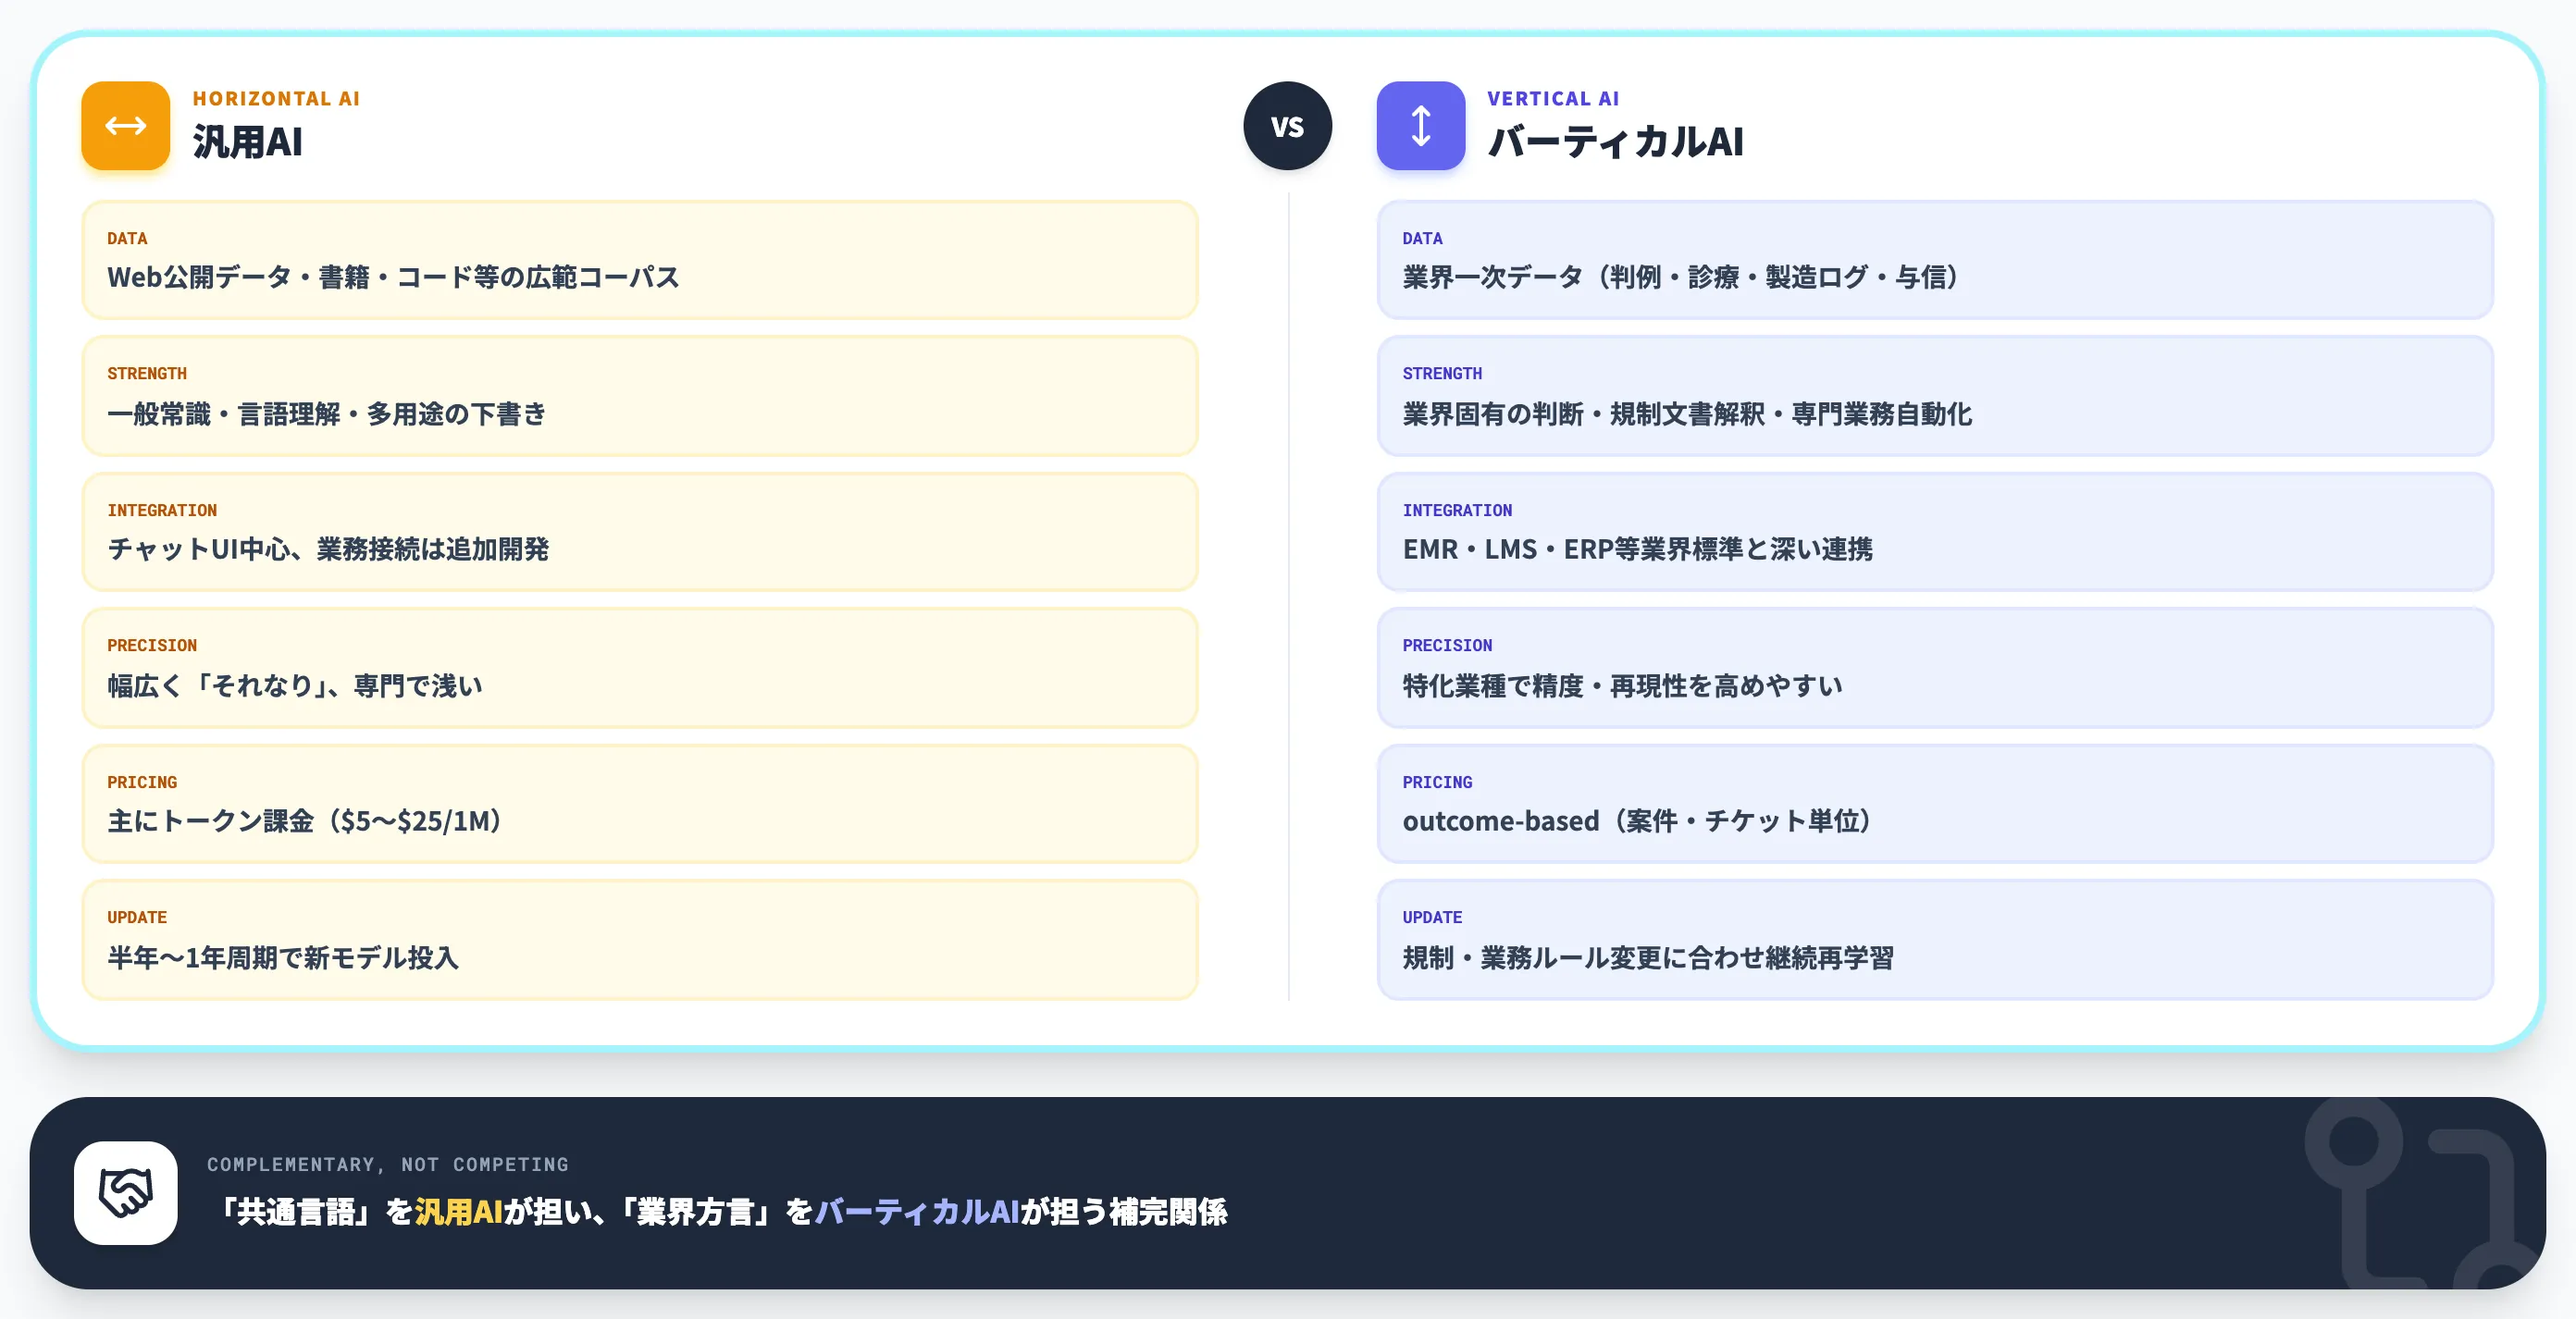Click the purple vertical arrows icon
Image resolution: width=2576 pixels, height=1319 pixels.
[x=1420, y=126]
